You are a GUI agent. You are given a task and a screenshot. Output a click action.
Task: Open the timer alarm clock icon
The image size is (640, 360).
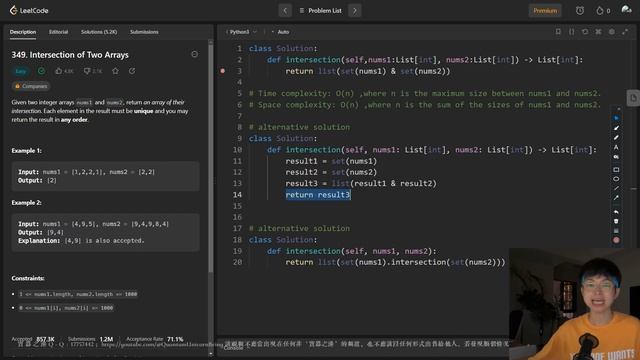coord(580,11)
